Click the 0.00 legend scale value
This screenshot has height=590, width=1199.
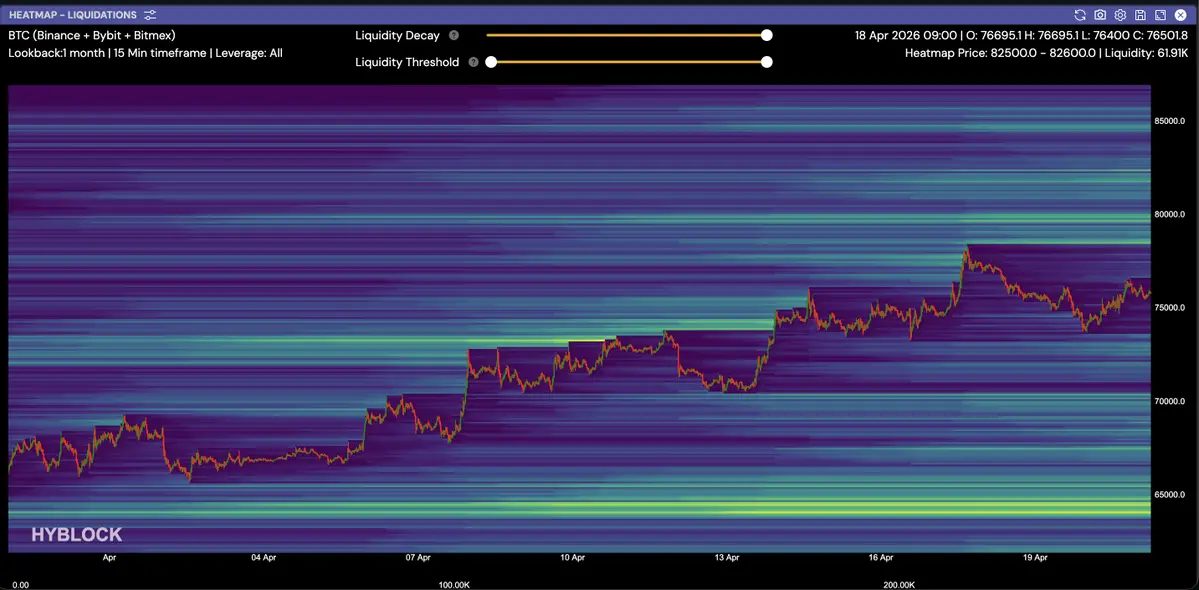pyautogui.click(x=21, y=585)
